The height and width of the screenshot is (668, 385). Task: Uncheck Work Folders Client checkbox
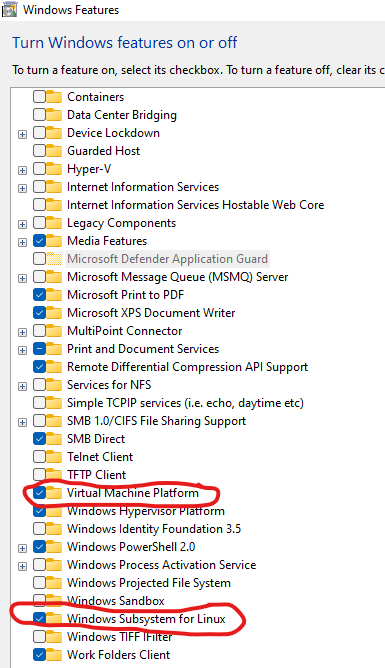[39, 655]
